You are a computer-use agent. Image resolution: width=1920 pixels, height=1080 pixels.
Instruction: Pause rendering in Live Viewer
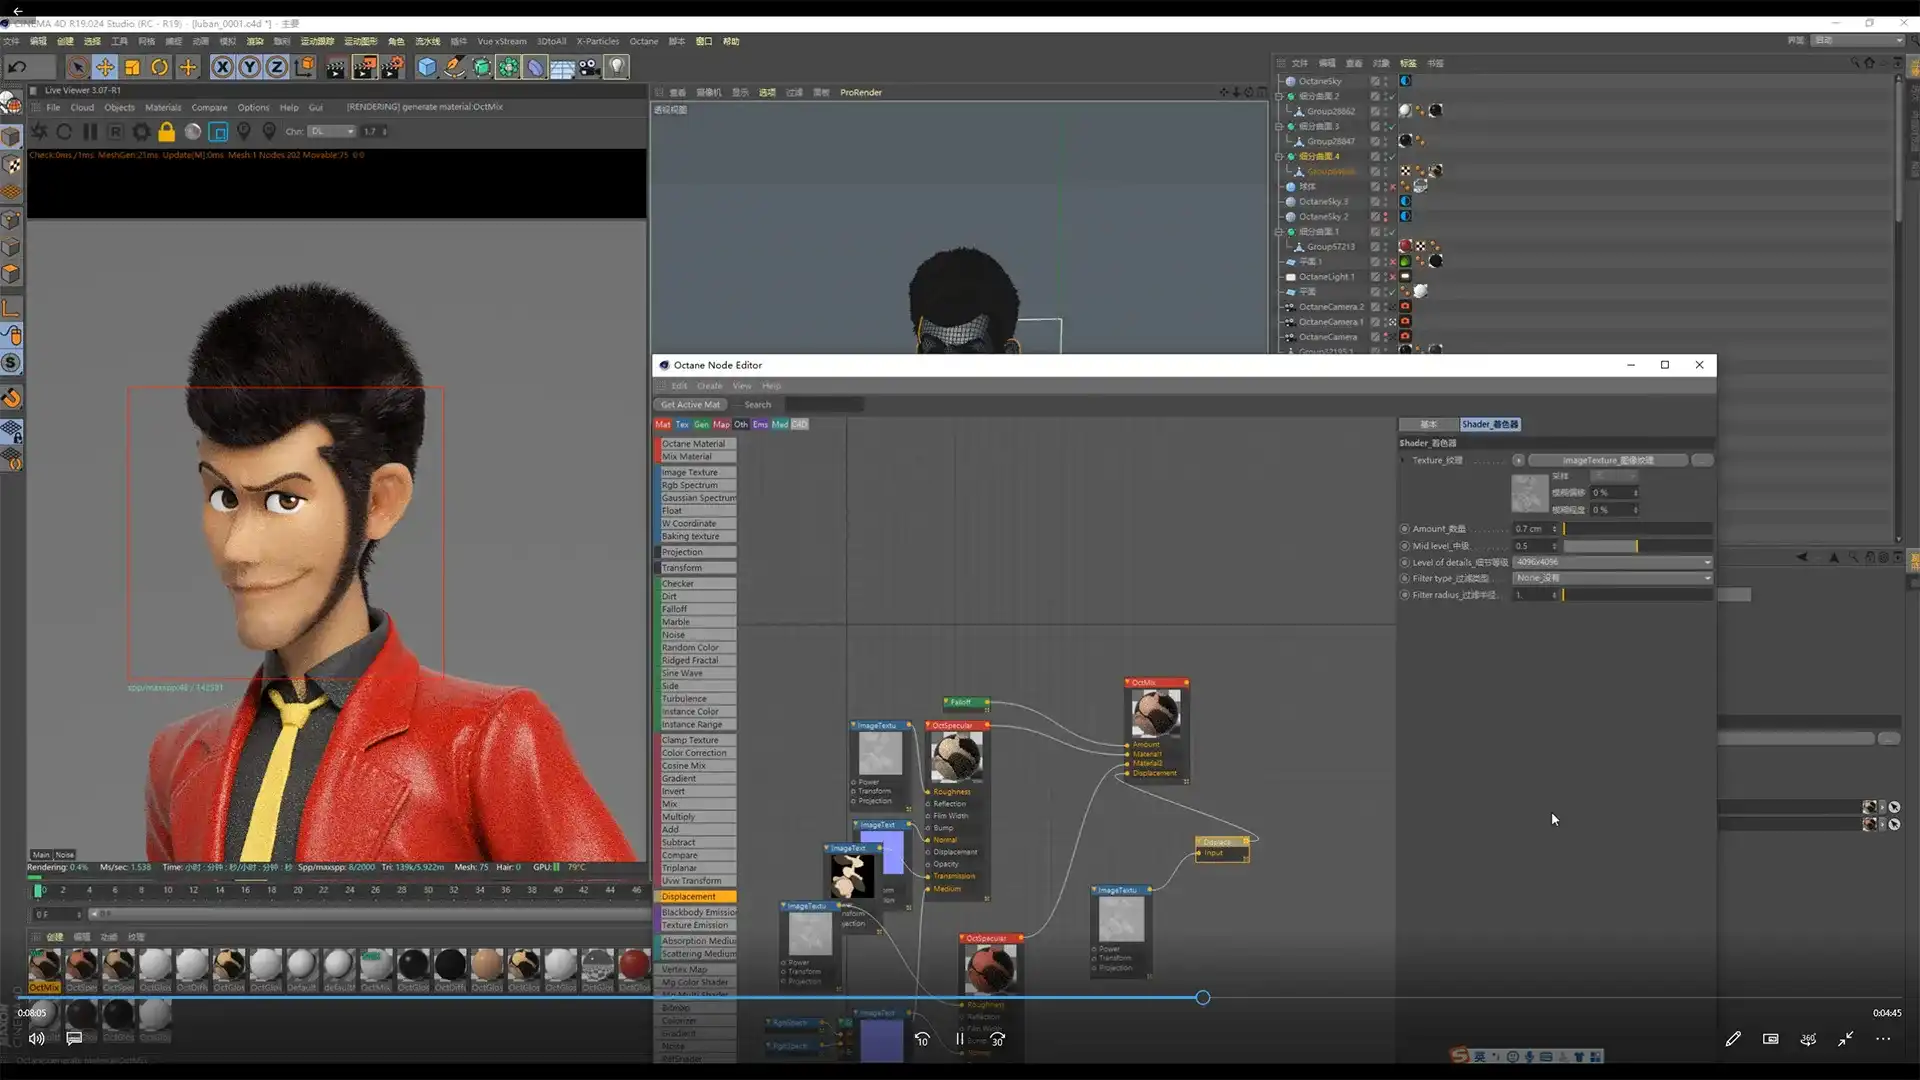[90, 131]
